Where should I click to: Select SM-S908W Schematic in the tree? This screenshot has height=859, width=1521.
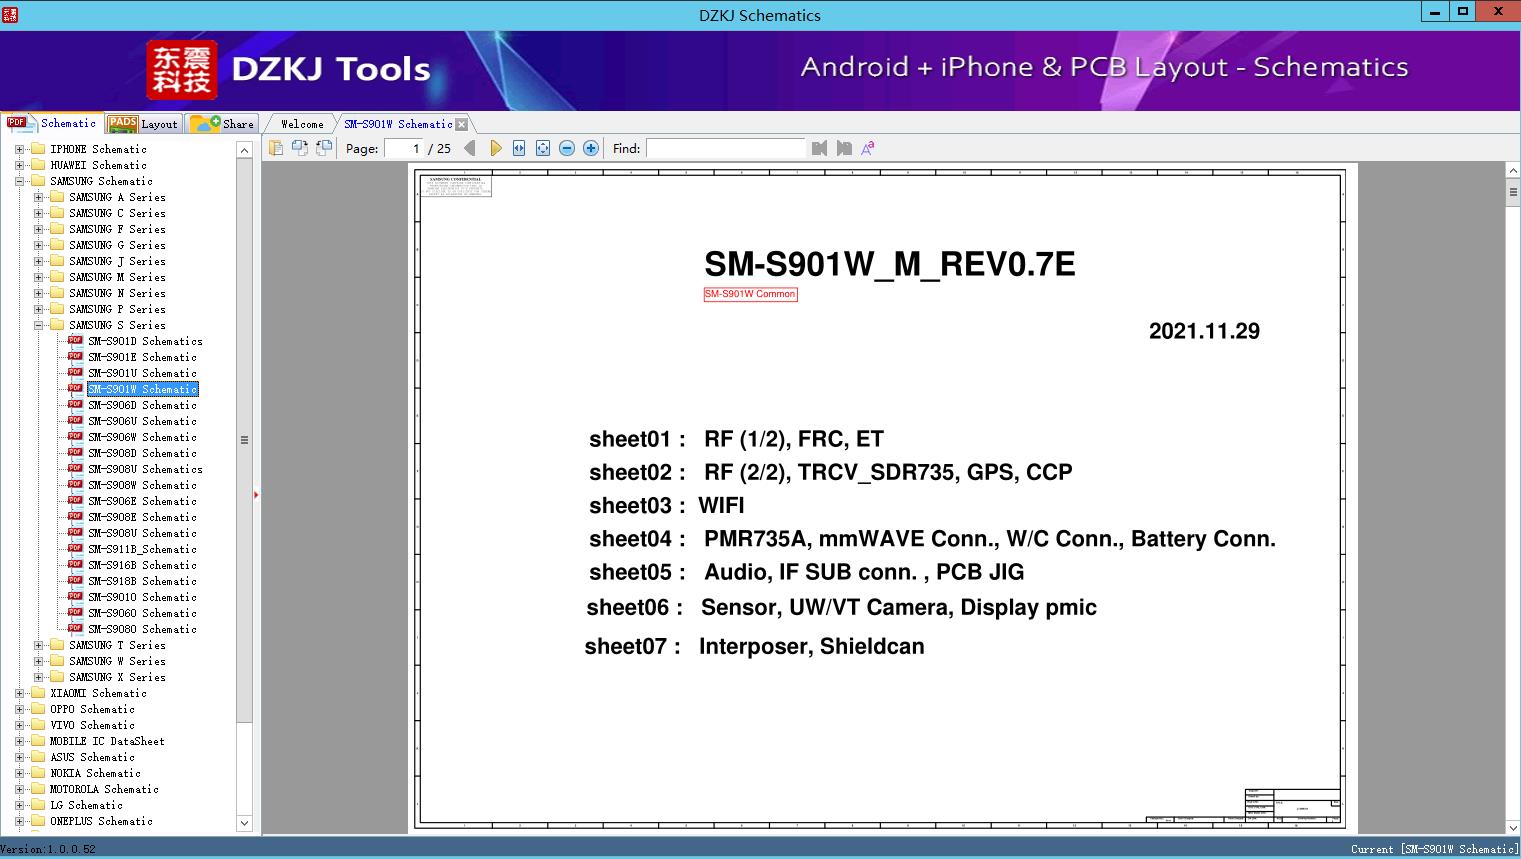pyautogui.click(x=142, y=485)
